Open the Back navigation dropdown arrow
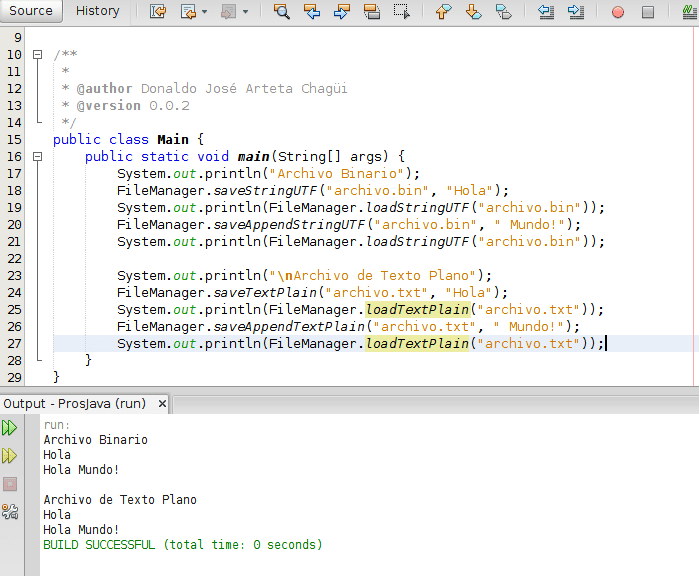This screenshot has width=699, height=576. tap(205, 12)
